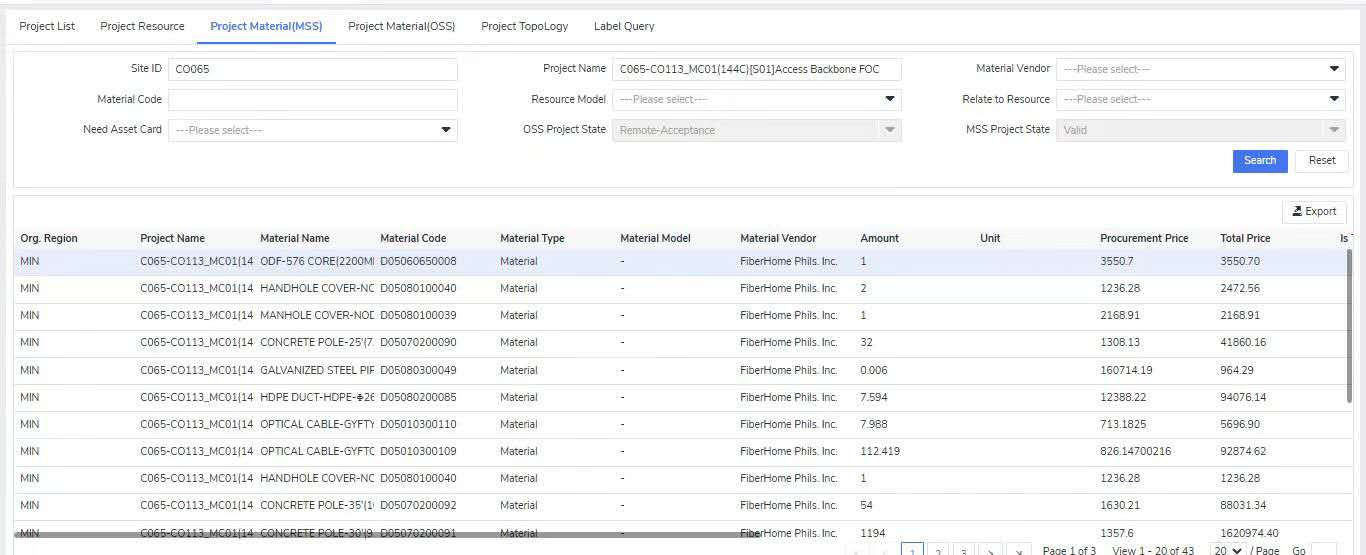
Task: Click the Unit column header
Action: (990, 239)
